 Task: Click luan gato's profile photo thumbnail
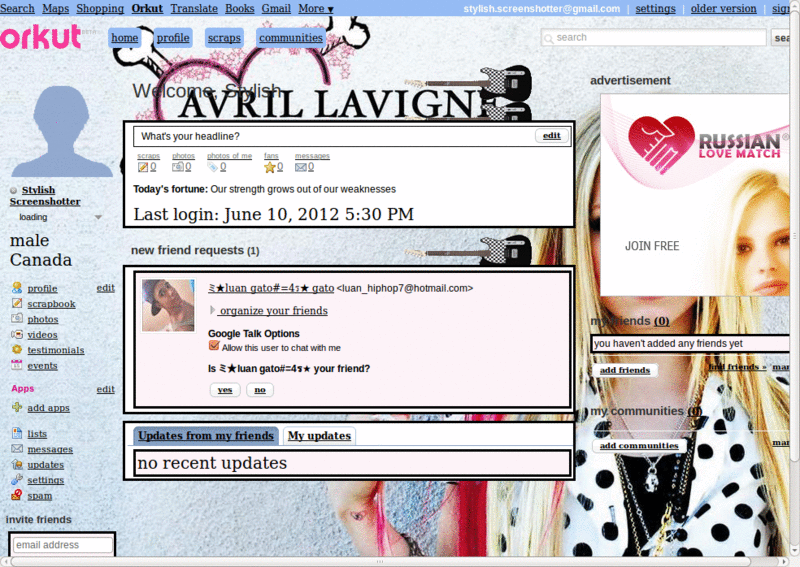(x=168, y=305)
